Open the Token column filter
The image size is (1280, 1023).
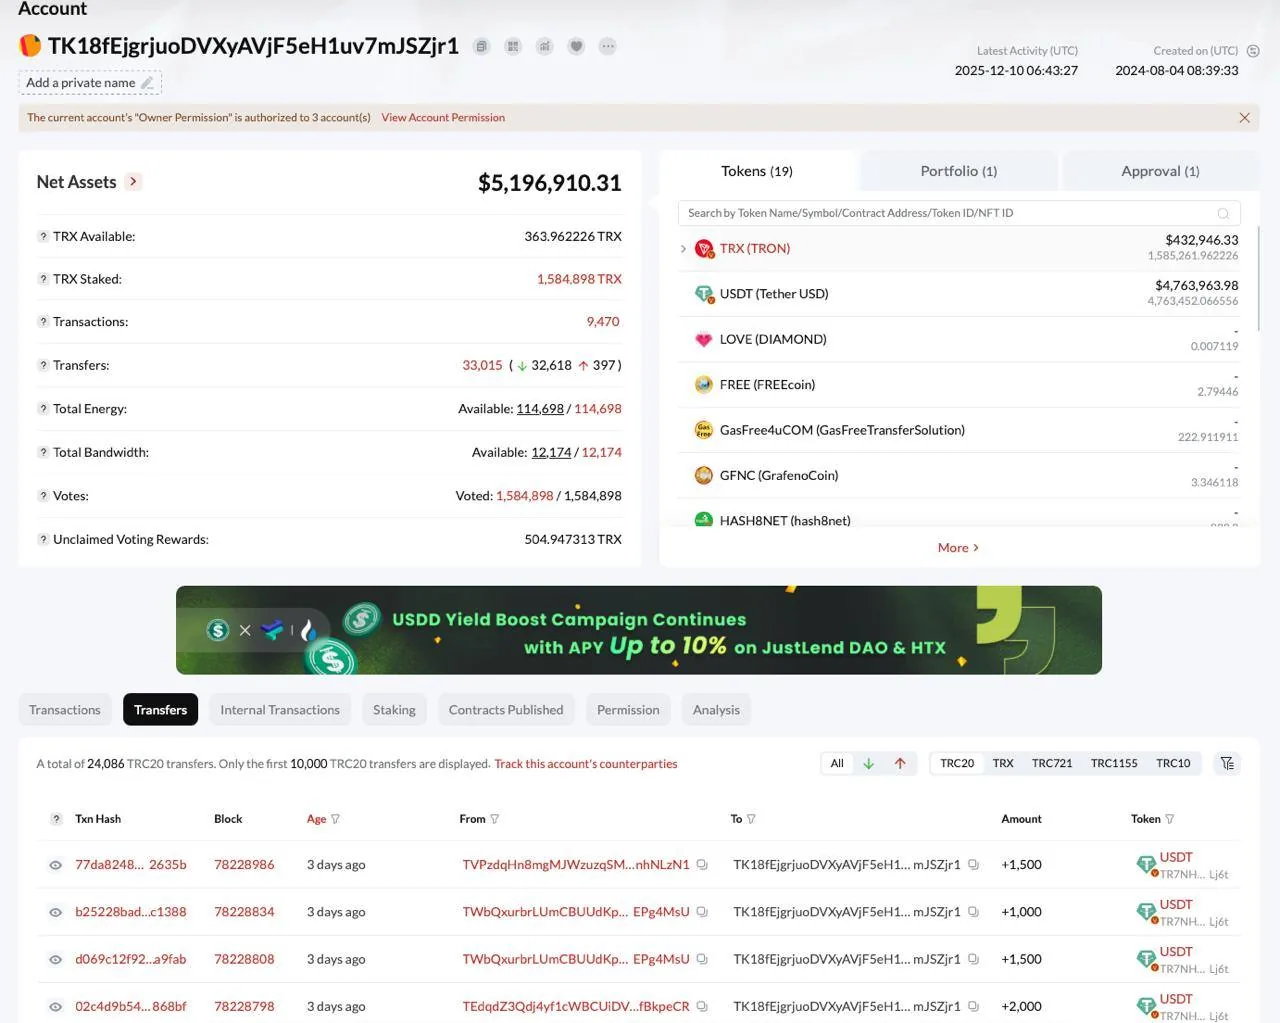coord(1170,819)
